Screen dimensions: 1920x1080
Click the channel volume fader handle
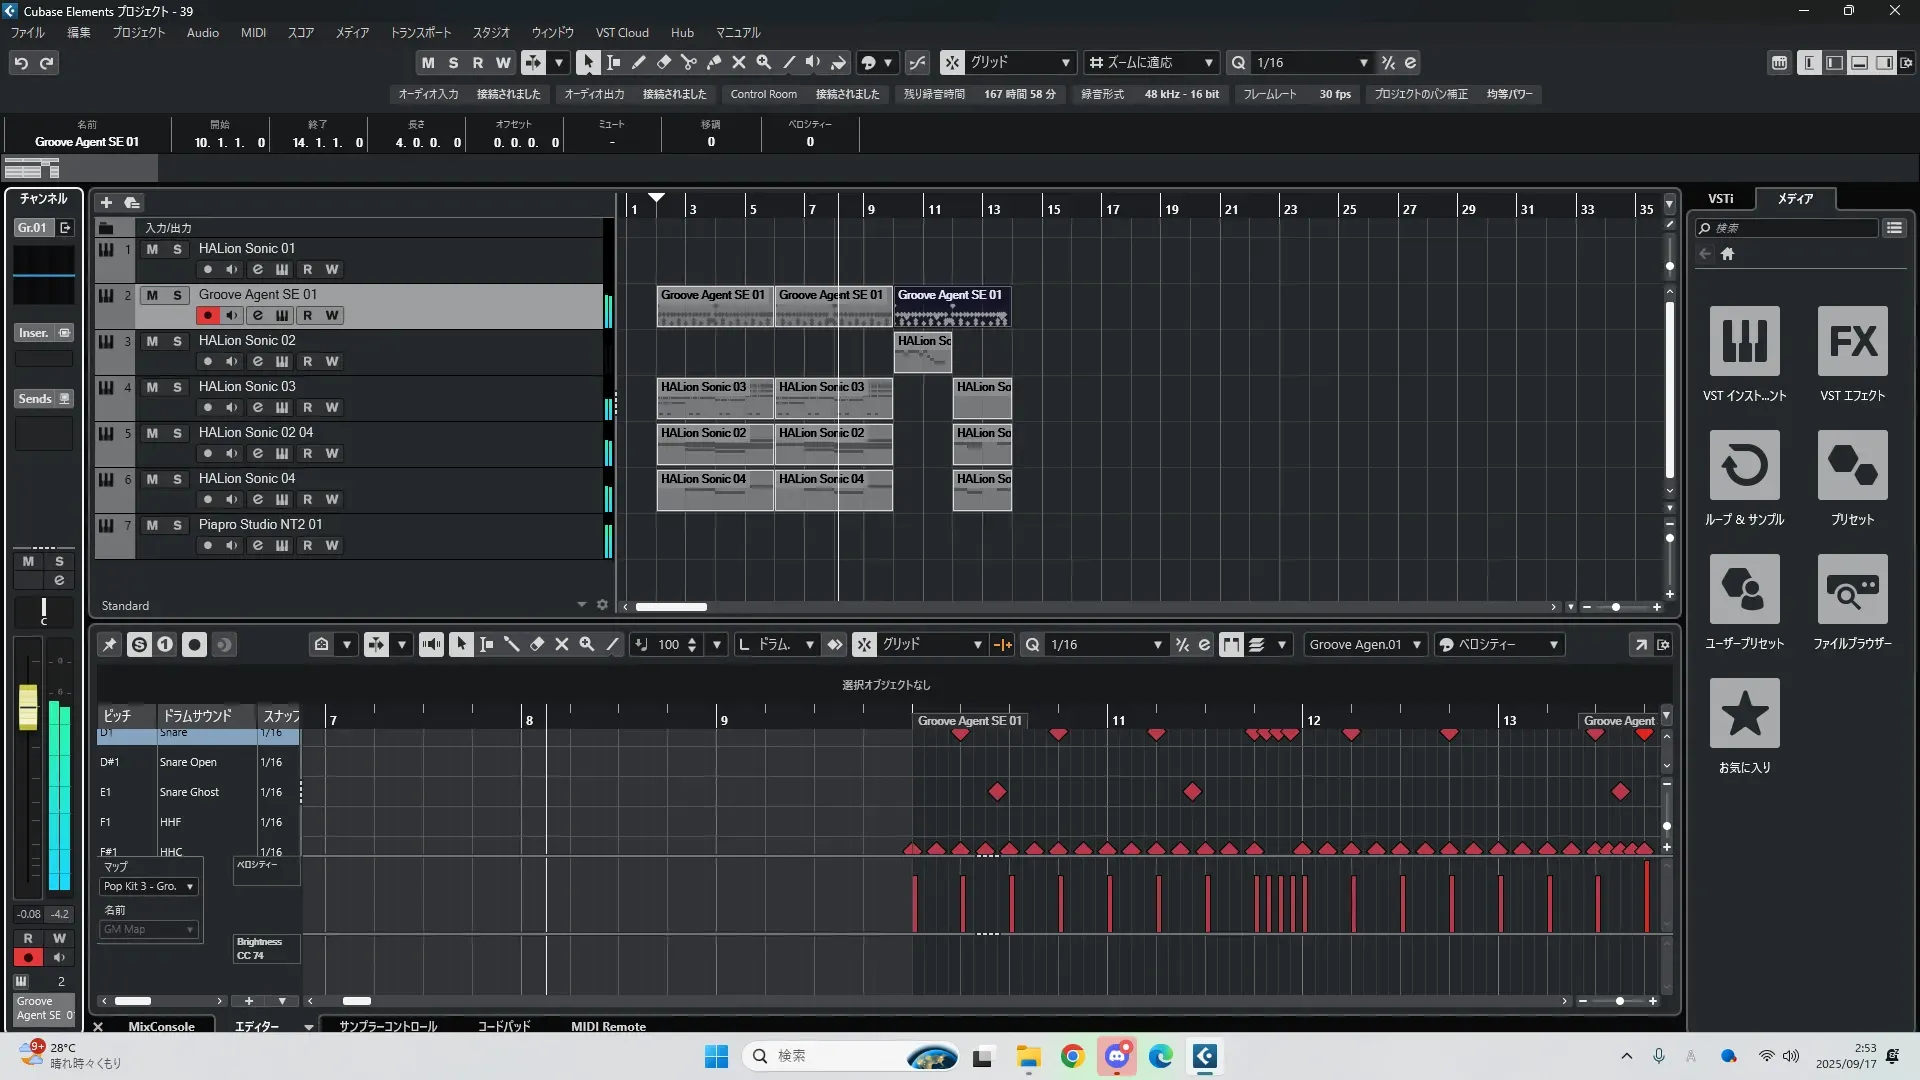coord(28,708)
